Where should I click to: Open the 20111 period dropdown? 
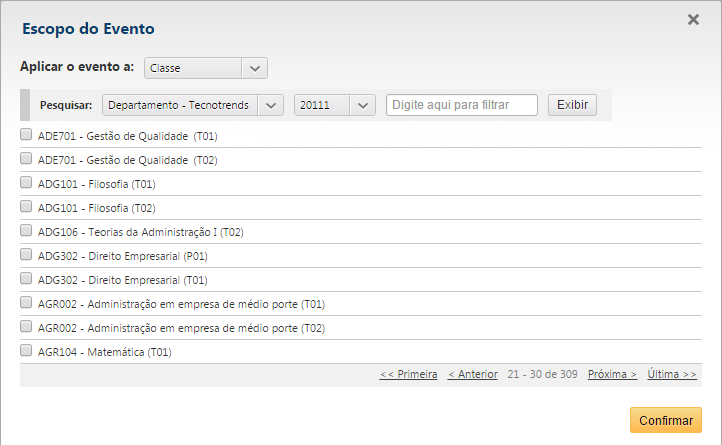334,105
